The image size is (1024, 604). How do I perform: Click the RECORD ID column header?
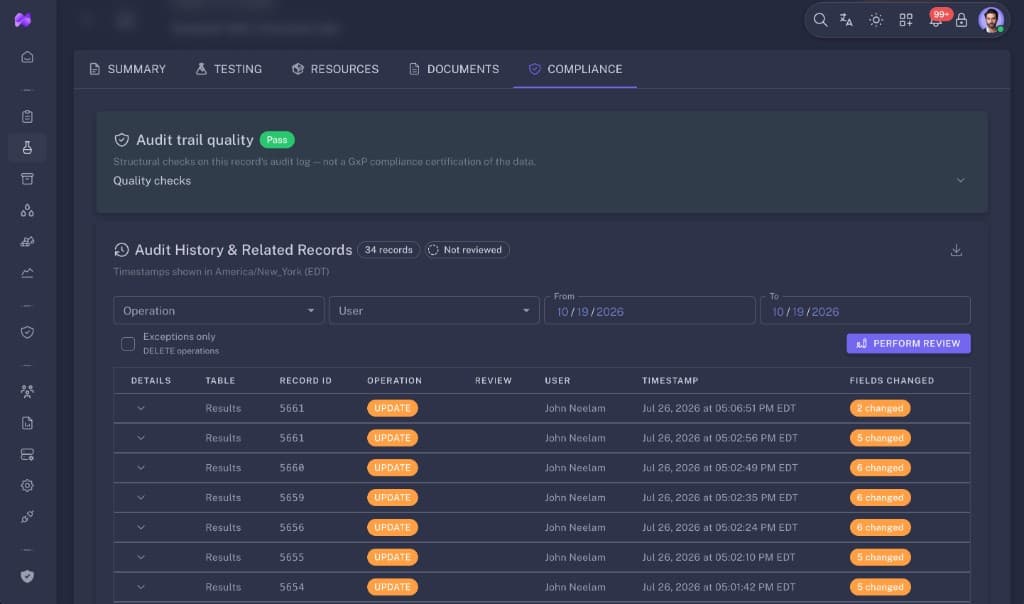pos(306,381)
